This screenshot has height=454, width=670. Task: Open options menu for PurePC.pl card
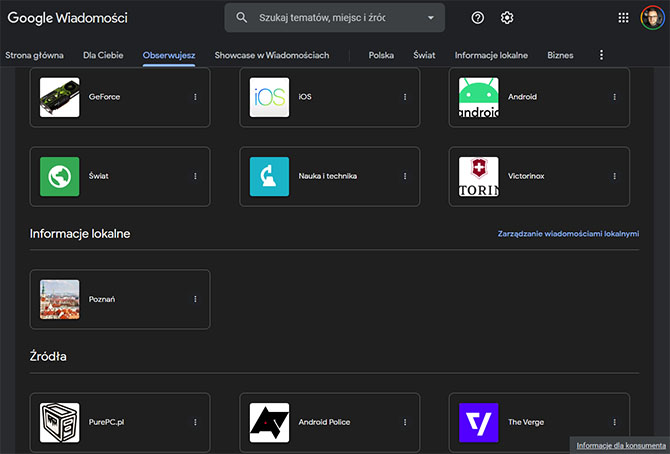195,422
